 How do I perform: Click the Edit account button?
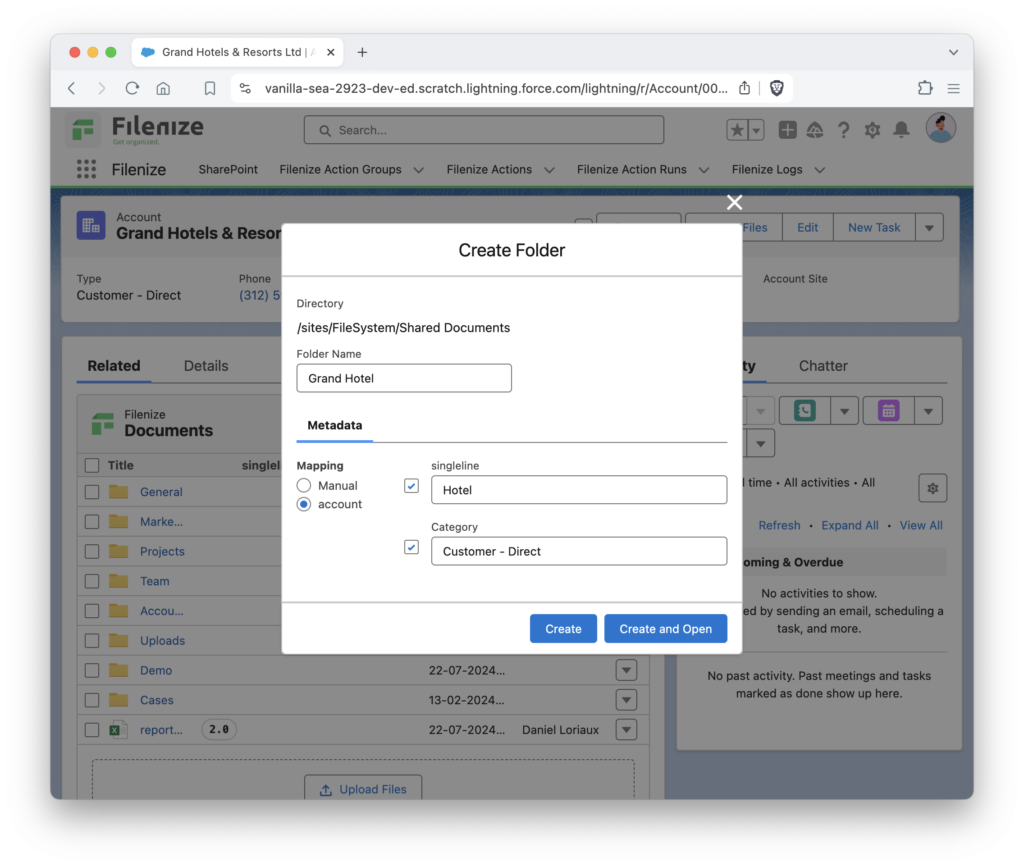pos(807,227)
